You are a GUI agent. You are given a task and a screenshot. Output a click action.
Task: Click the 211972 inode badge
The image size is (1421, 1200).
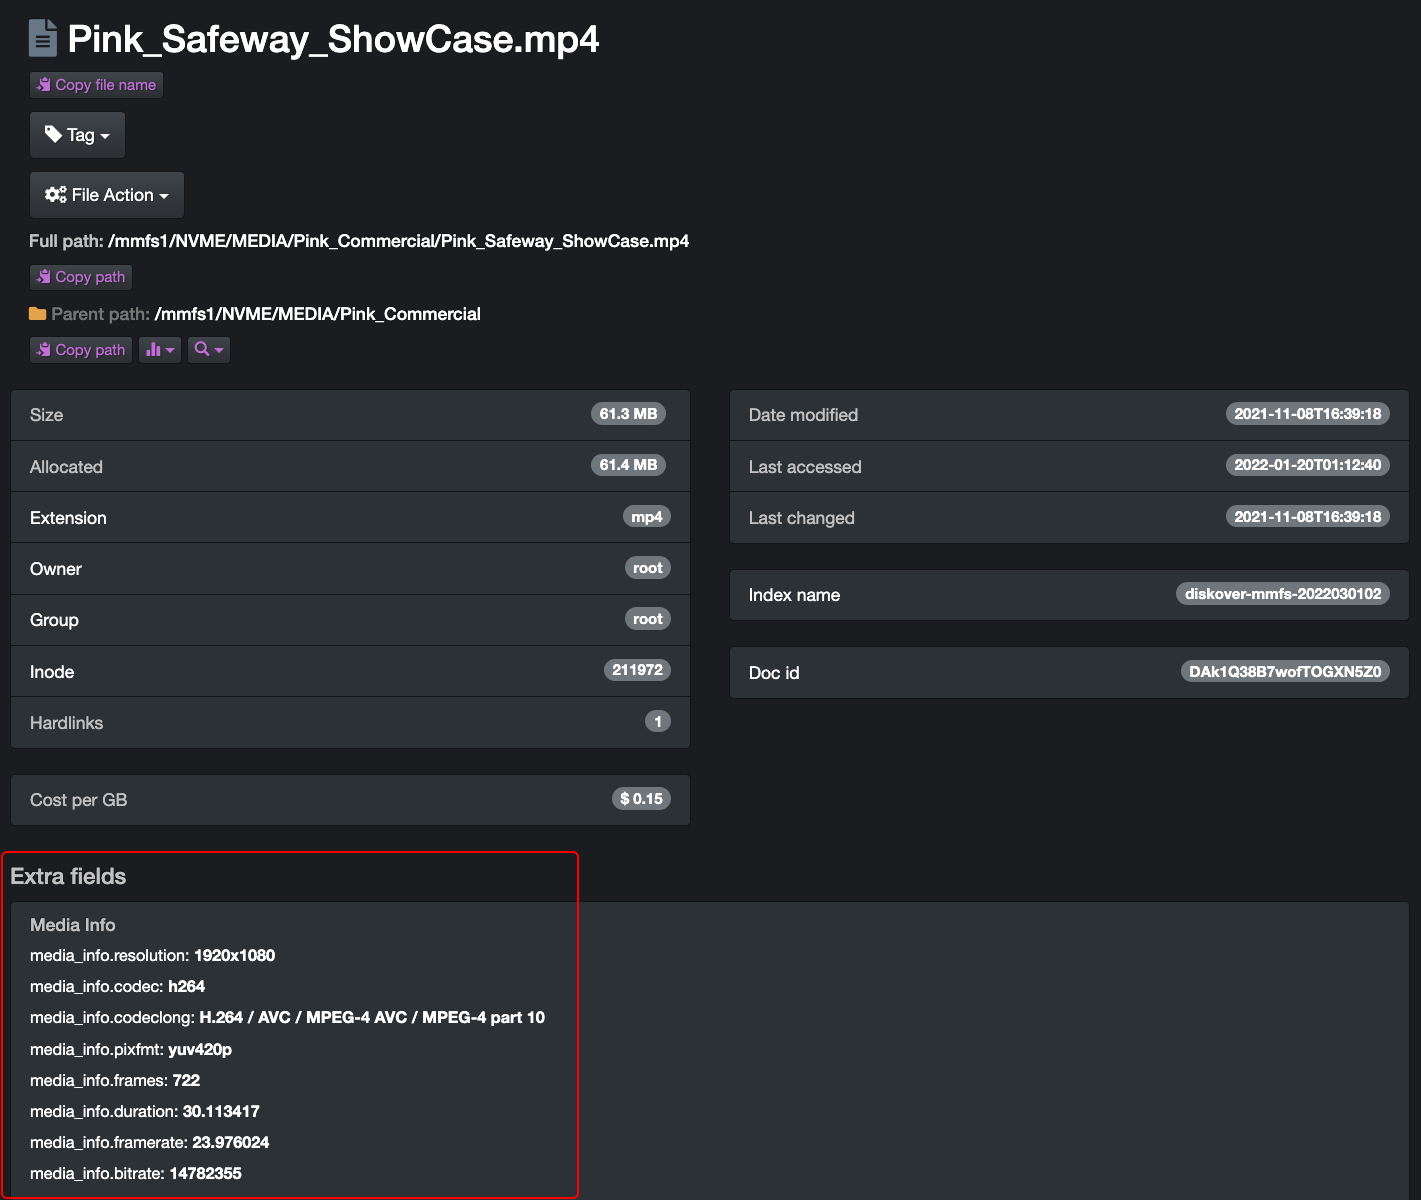[637, 670]
